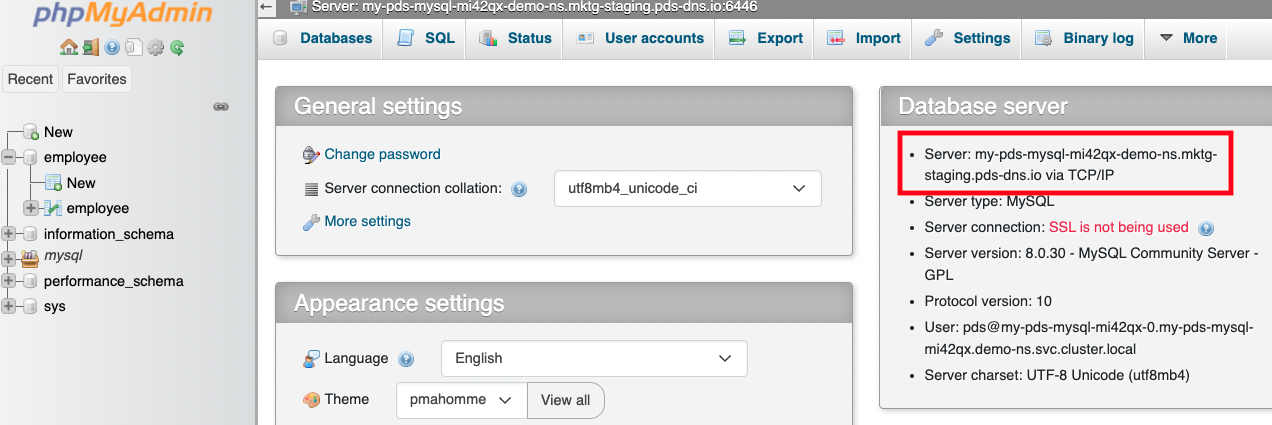The image size is (1272, 425).
Task: Switch to the Export tab
Action: tap(766, 38)
